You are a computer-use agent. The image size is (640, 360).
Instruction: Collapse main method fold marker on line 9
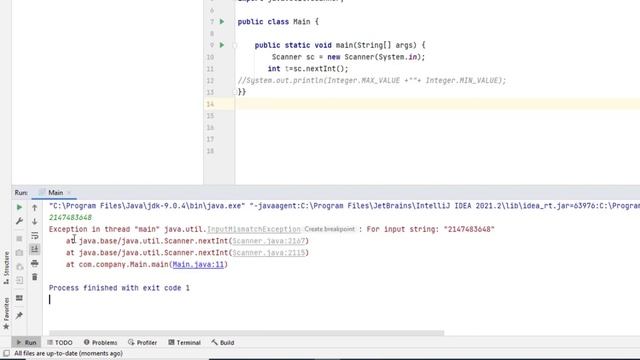(235, 45)
